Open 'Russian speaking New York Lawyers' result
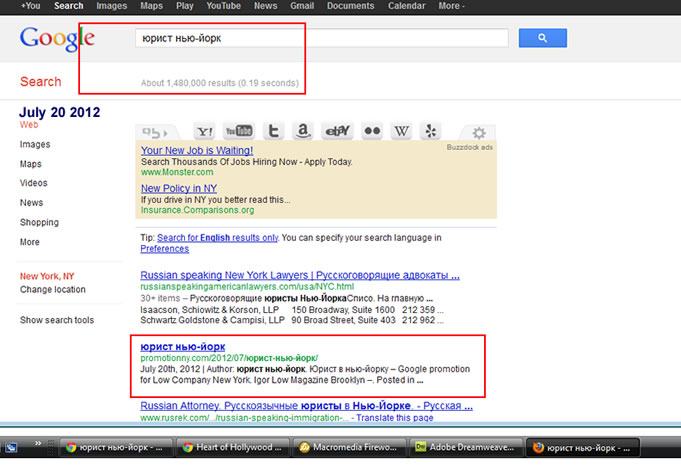 pos(300,275)
